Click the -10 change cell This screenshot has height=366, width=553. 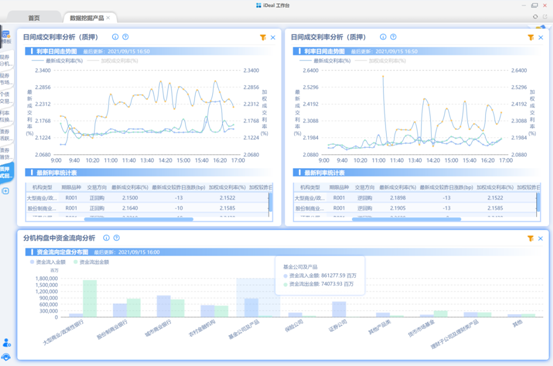coord(178,208)
